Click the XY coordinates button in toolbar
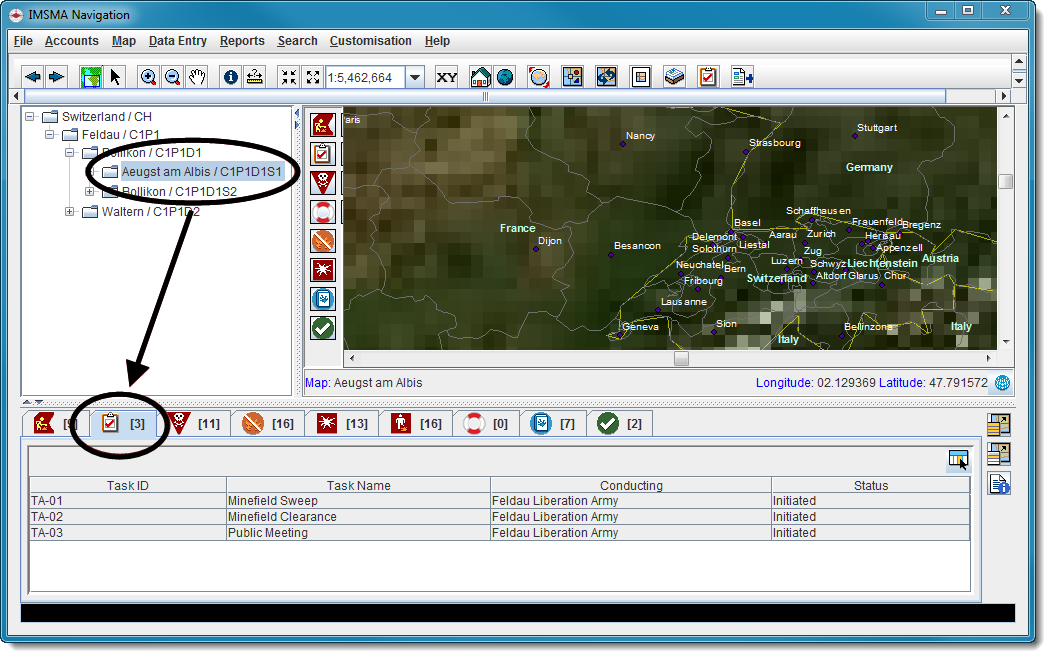 click(x=446, y=77)
